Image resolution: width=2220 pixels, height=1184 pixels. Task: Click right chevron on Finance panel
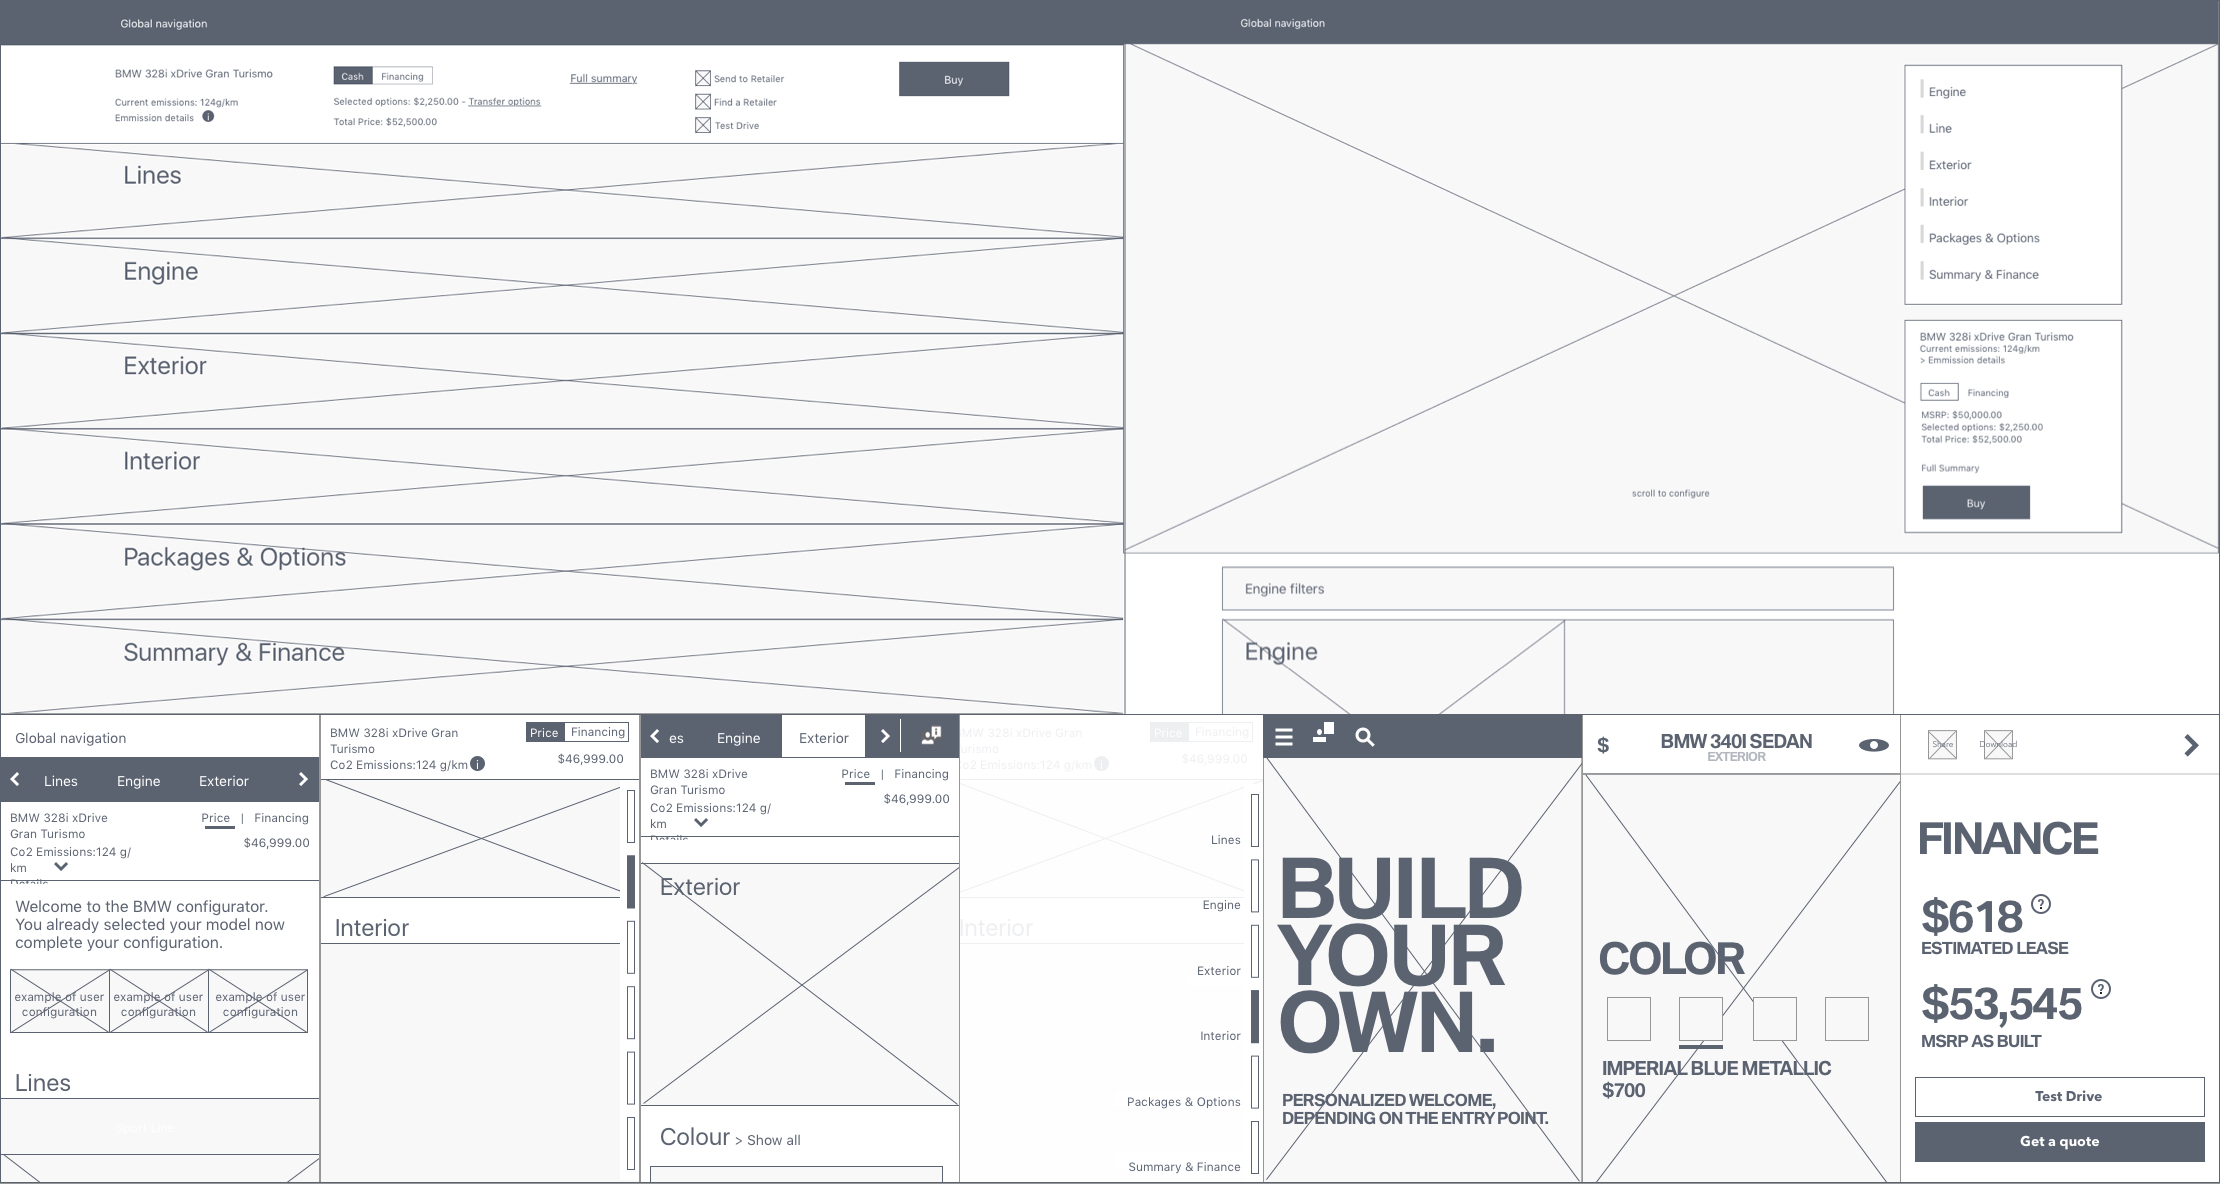2191,745
